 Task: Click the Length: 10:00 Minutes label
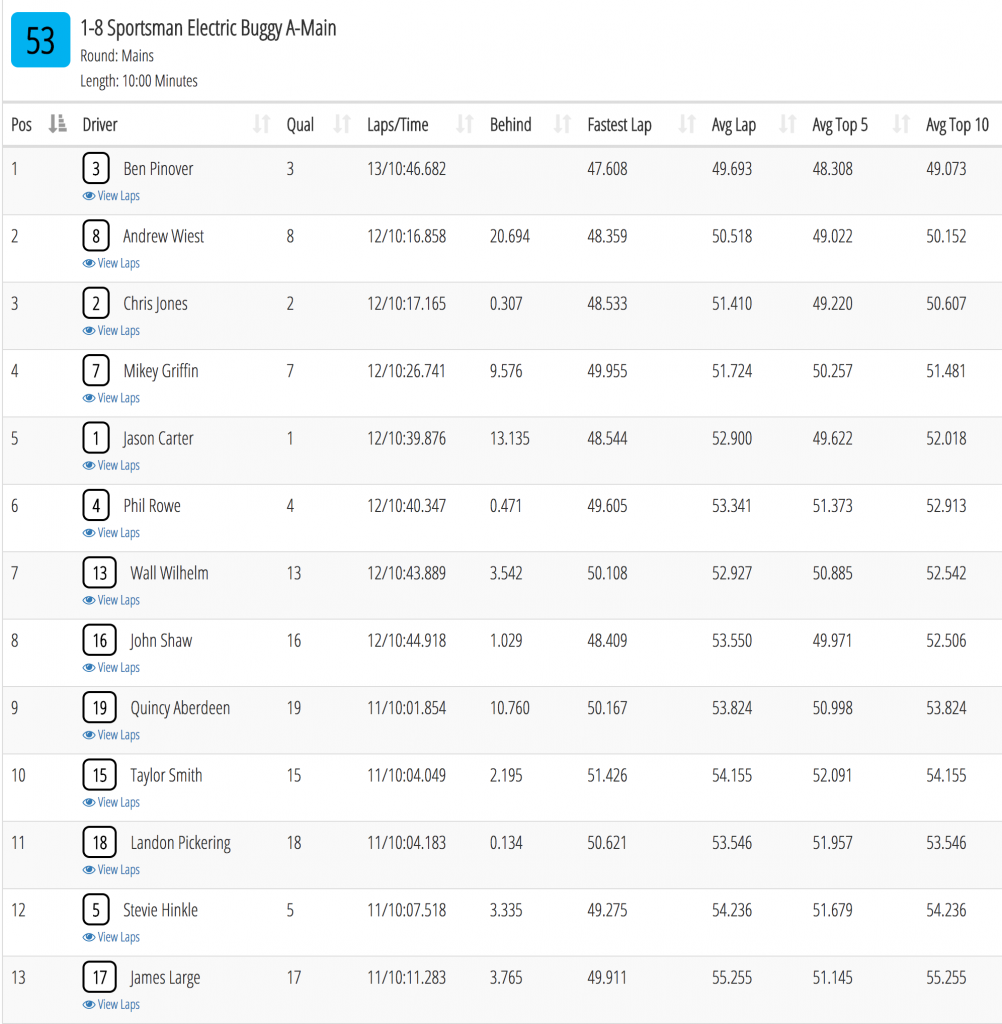139,81
